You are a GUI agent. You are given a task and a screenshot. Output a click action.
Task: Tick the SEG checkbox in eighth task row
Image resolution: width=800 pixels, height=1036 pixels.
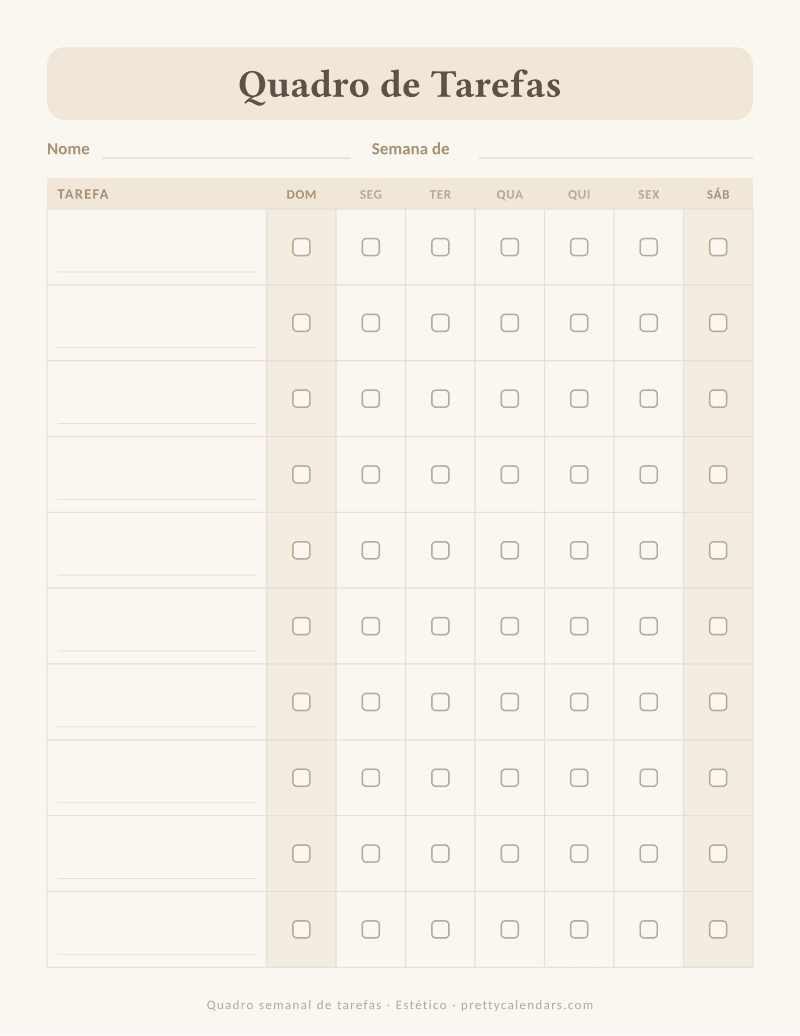371,778
